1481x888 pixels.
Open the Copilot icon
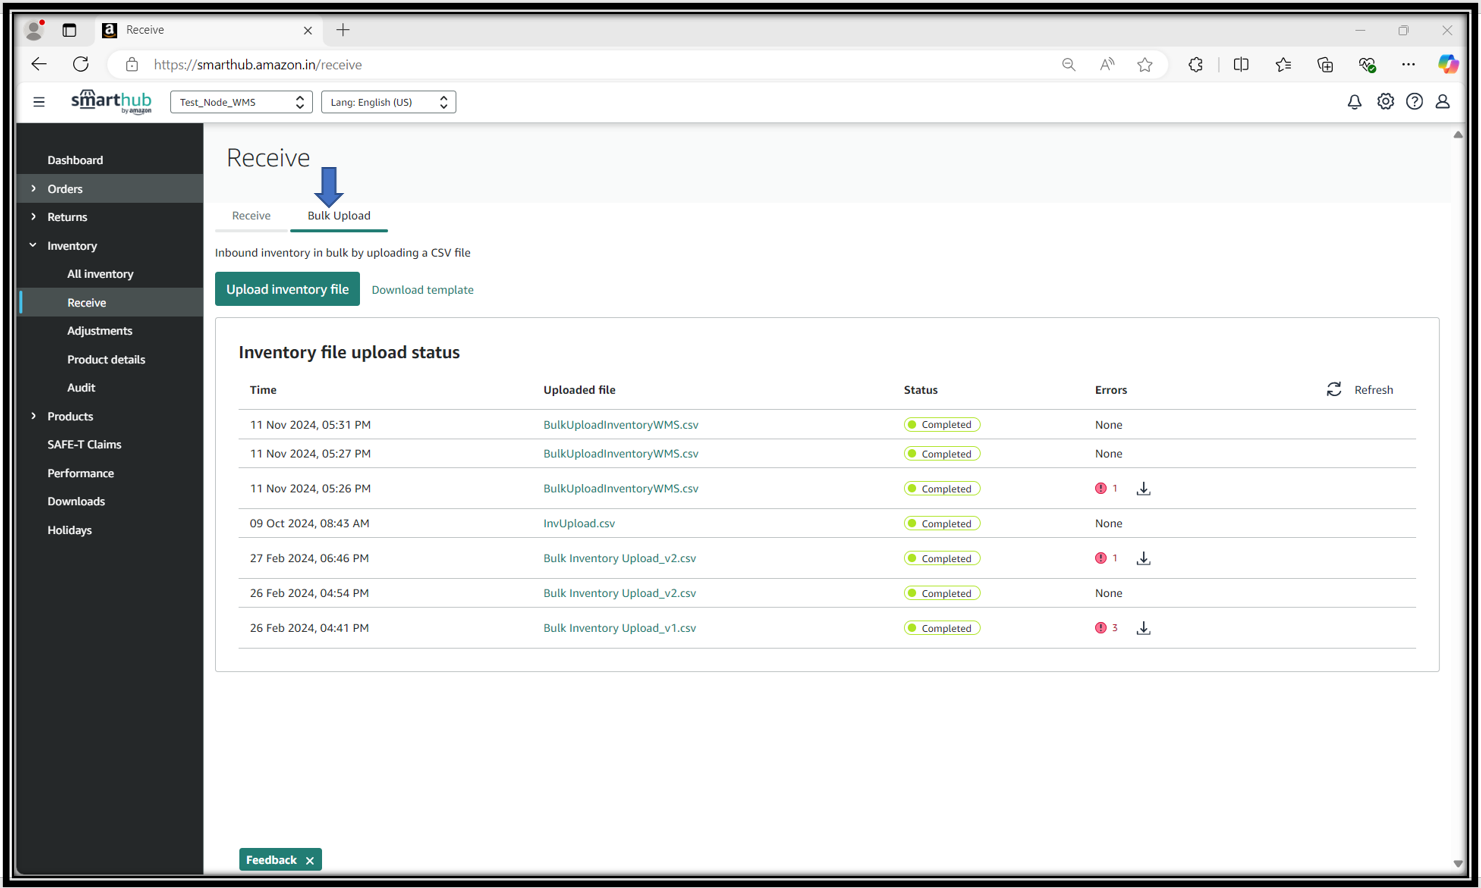(1448, 65)
